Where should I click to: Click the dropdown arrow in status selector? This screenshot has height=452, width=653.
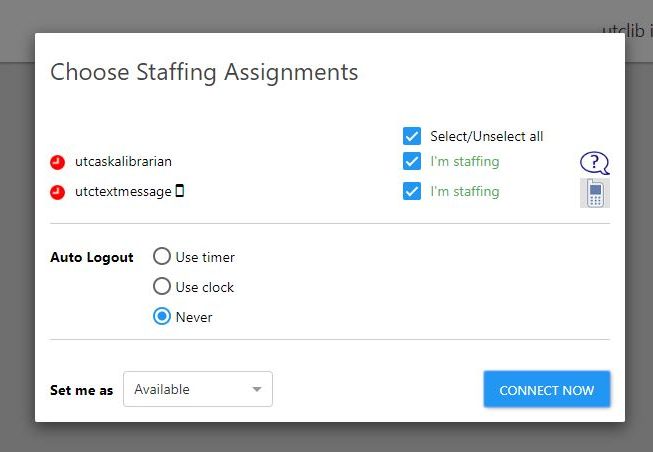tap(257, 389)
